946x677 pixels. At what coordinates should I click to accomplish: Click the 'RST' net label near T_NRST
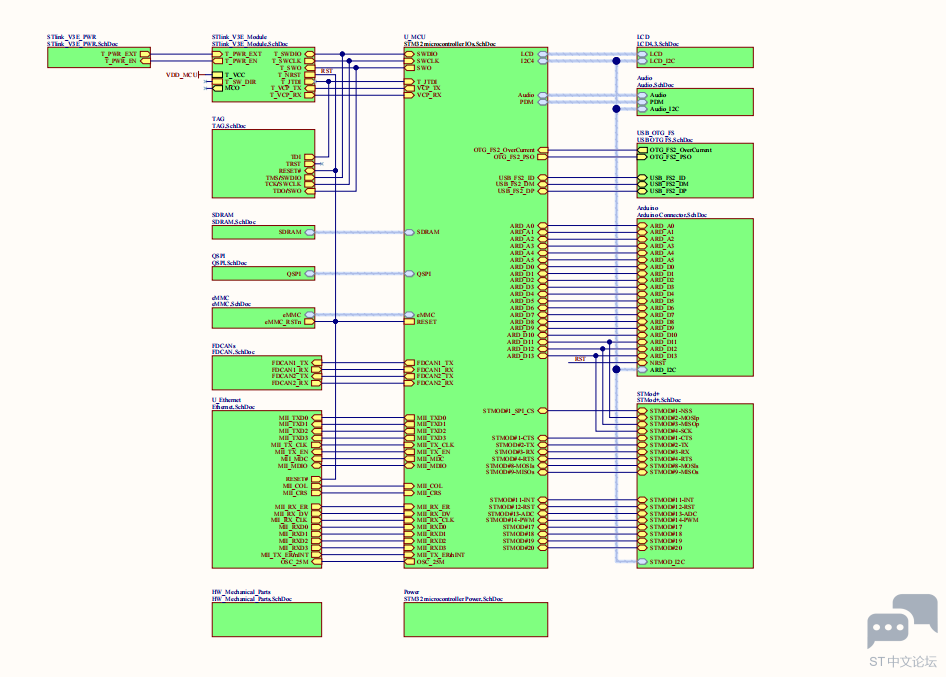pos(326,71)
